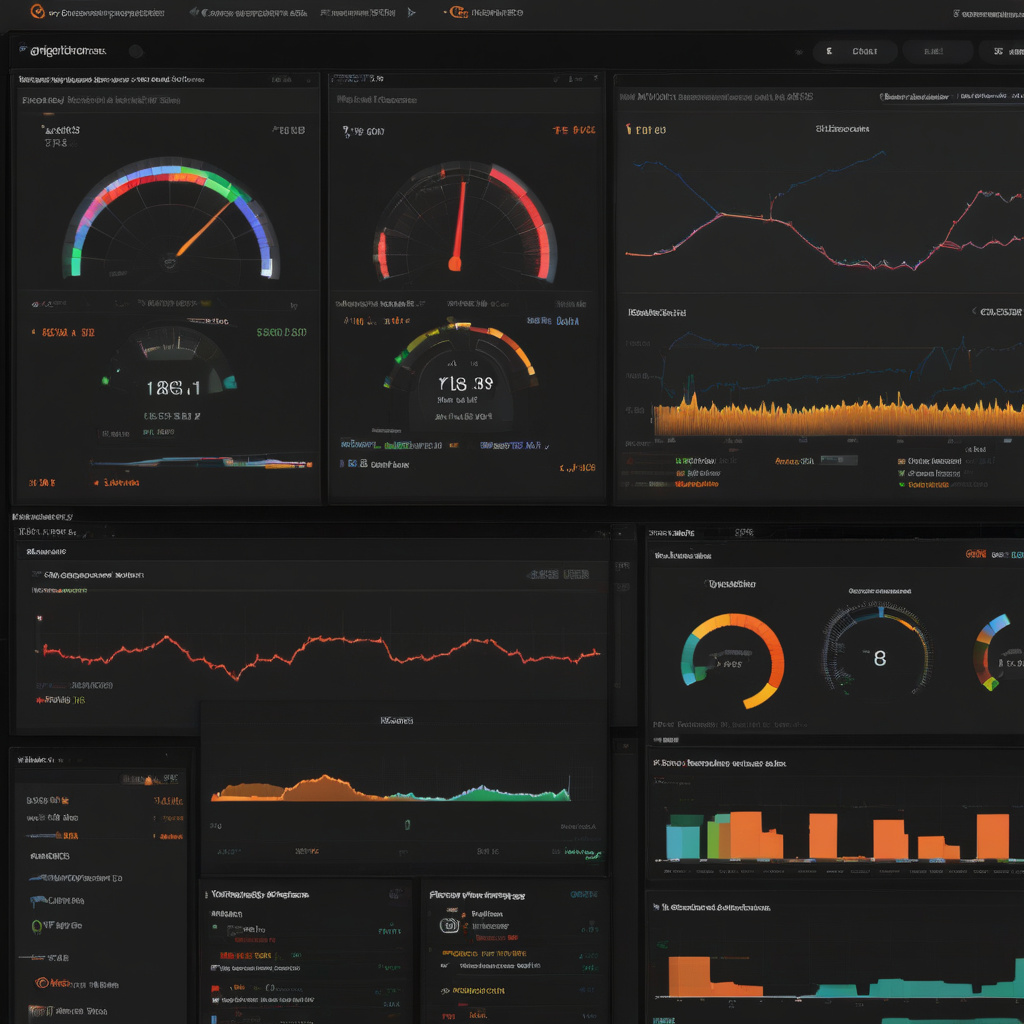Select the second tab in the top bar
This screenshot has height=1024, width=1024.
tap(253, 13)
